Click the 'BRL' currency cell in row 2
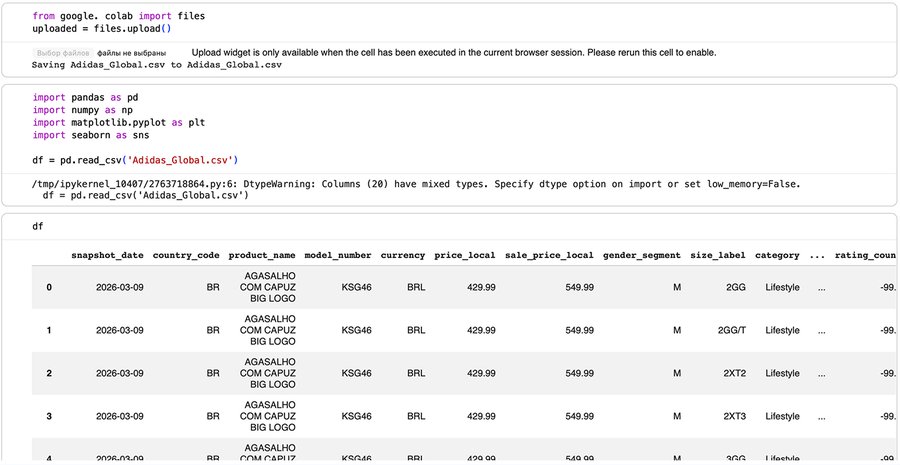Screen dimensions: 900x465 click(x=416, y=373)
